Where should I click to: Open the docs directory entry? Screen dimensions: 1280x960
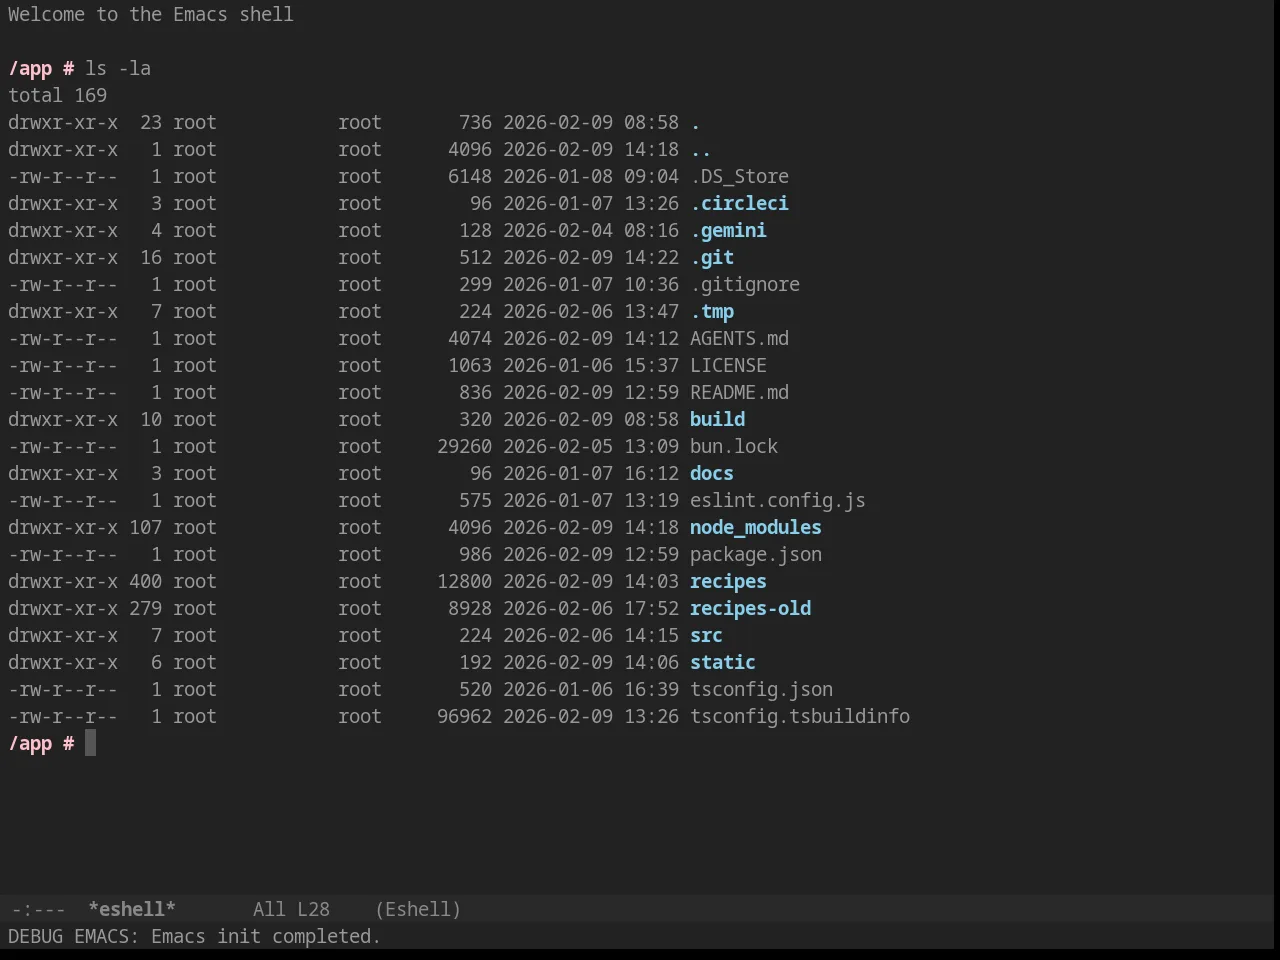[x=712, y=473]
